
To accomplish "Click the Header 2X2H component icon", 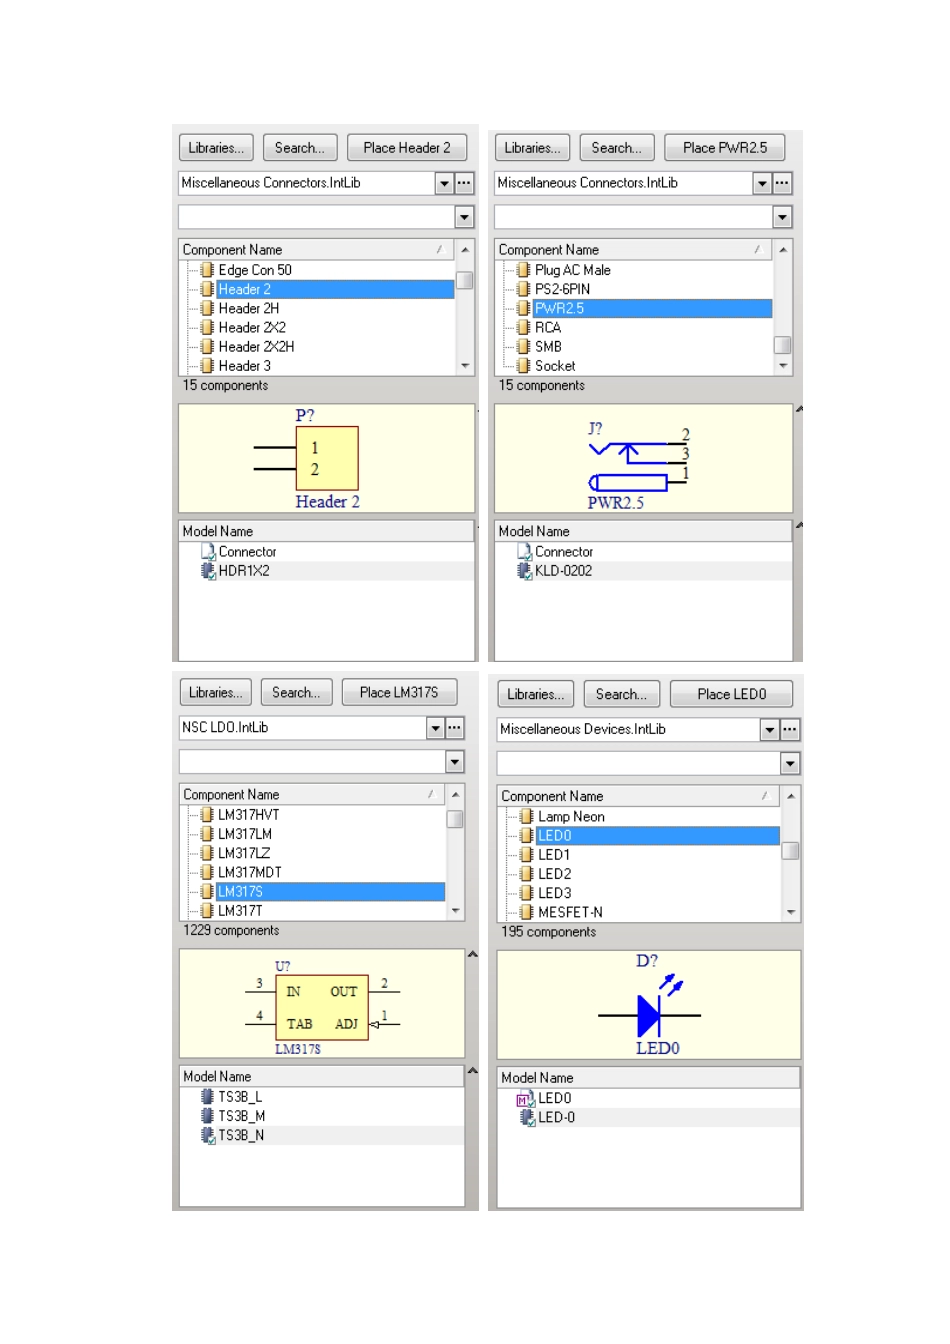I will pos(207,346).
